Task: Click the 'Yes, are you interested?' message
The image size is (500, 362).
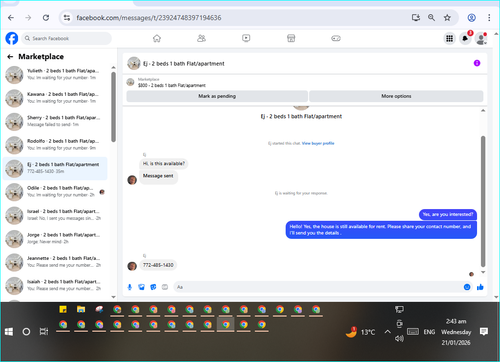Action: (x=448, y=214)
